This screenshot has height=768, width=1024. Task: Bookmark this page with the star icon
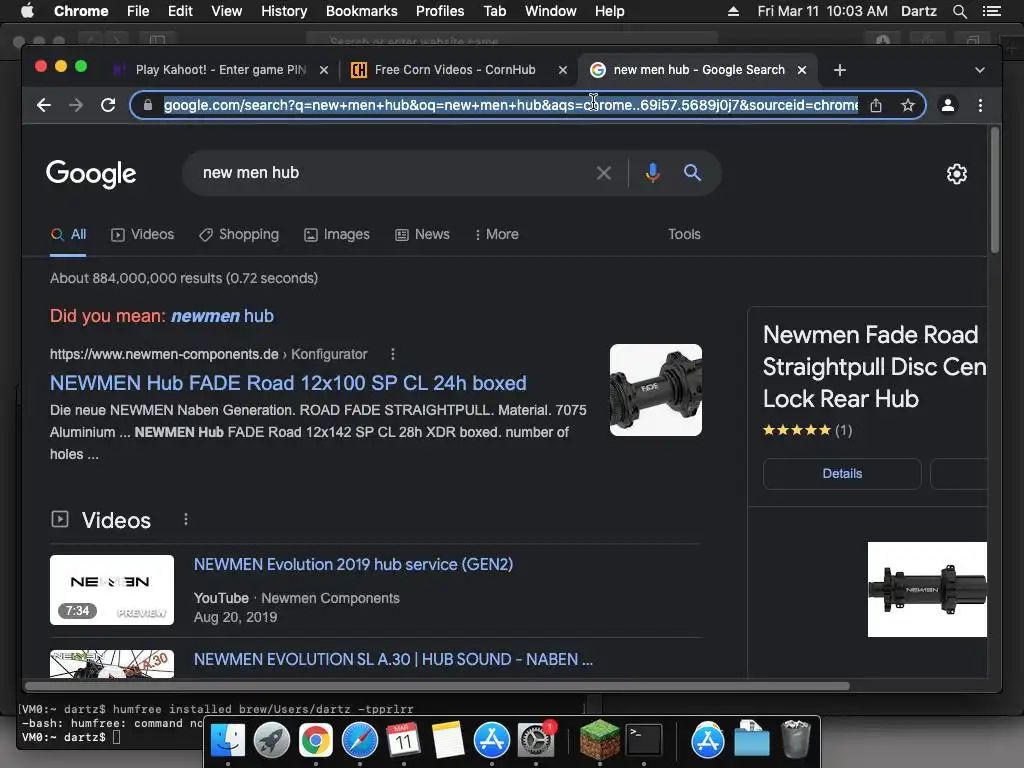pos(907,105)
